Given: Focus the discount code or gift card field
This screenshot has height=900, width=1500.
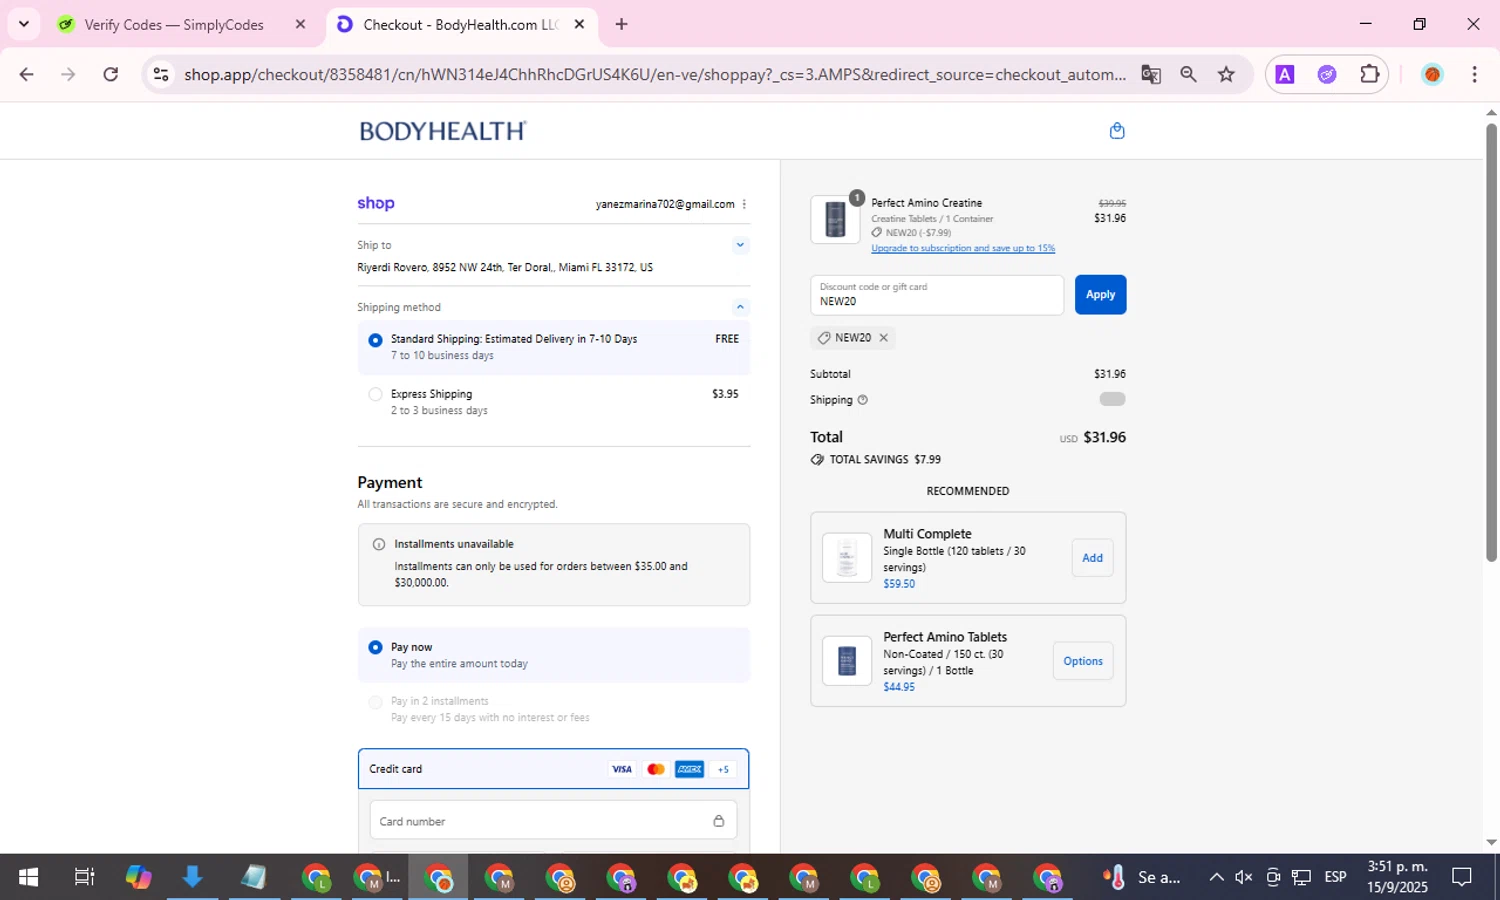Looking at the screenshot, I should coord(937,295).
